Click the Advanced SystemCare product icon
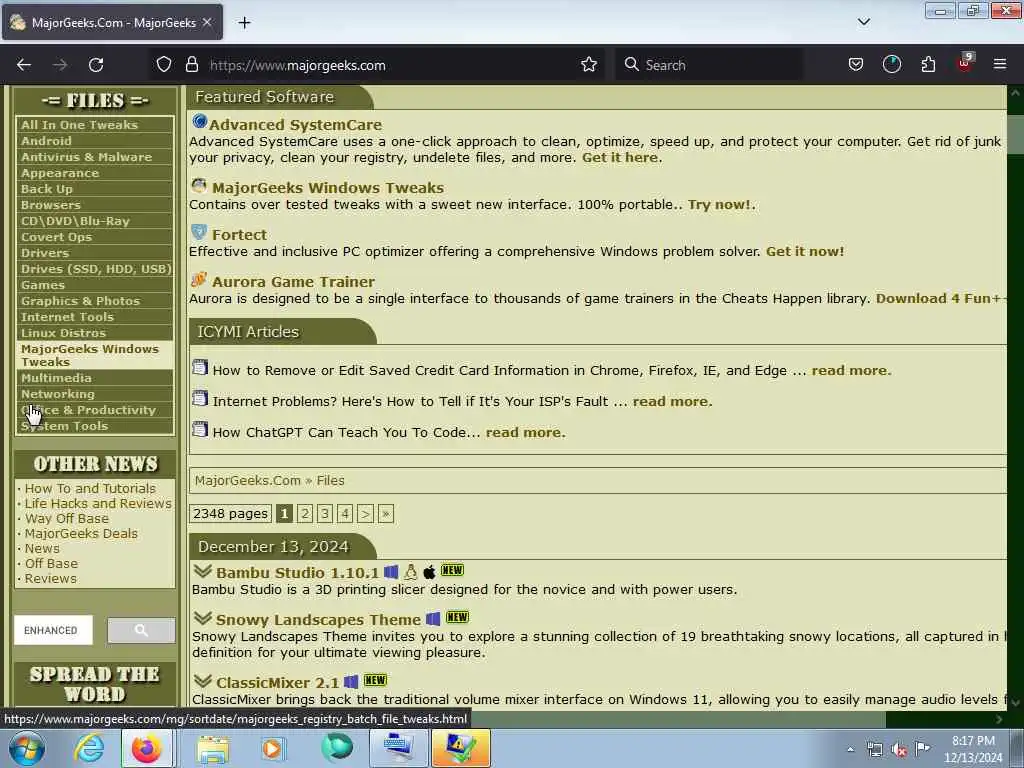The height and width of the screenshot is (768, 1024). point(200,121)
